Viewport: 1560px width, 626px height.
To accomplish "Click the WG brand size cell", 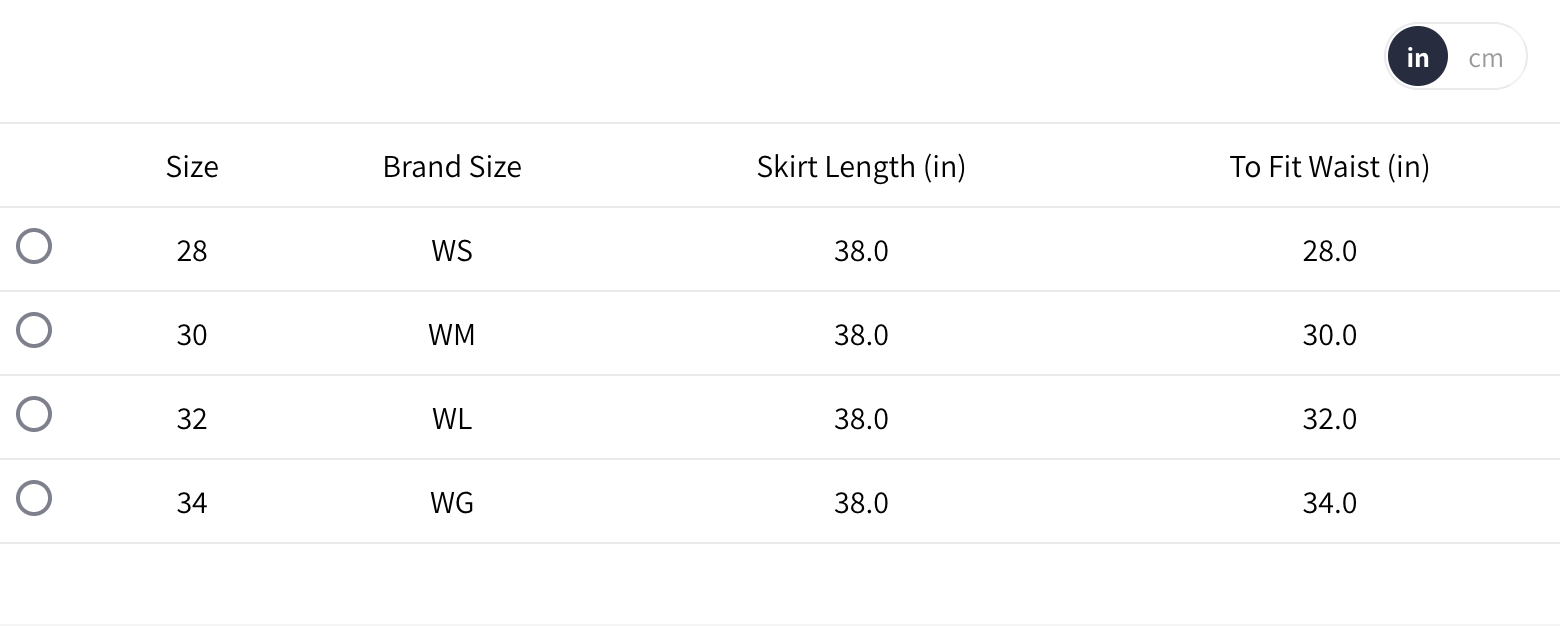I will [452, 502].
